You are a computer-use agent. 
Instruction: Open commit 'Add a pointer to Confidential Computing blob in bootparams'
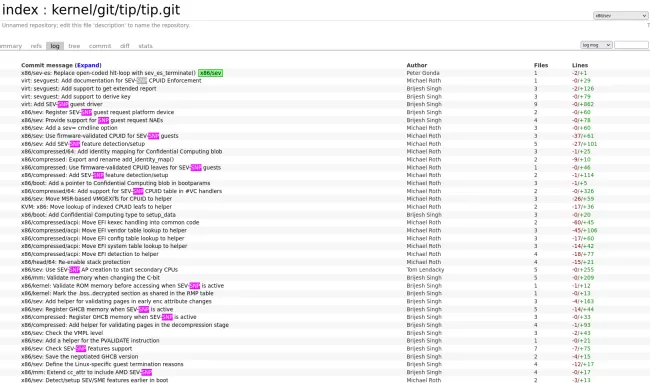pyautogui.click(x=116, y=183)
